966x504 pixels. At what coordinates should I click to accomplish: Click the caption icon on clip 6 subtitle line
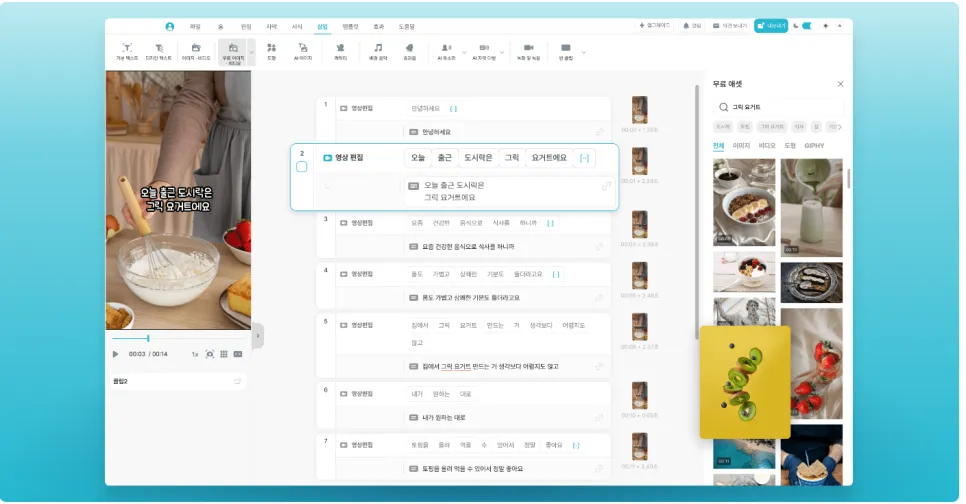[x=414, y=418]
